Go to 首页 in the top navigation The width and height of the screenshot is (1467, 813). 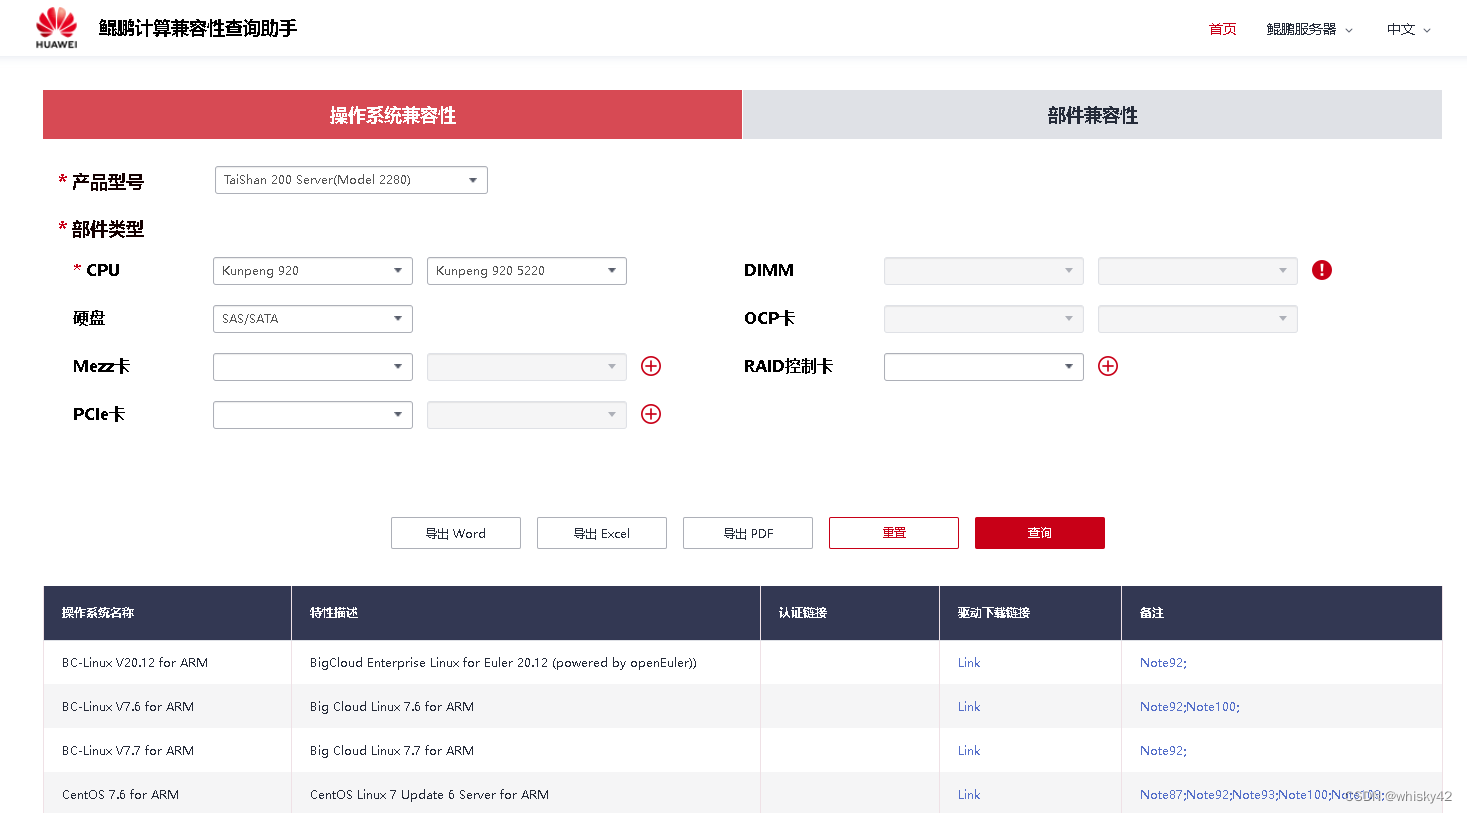[1222, 29]
